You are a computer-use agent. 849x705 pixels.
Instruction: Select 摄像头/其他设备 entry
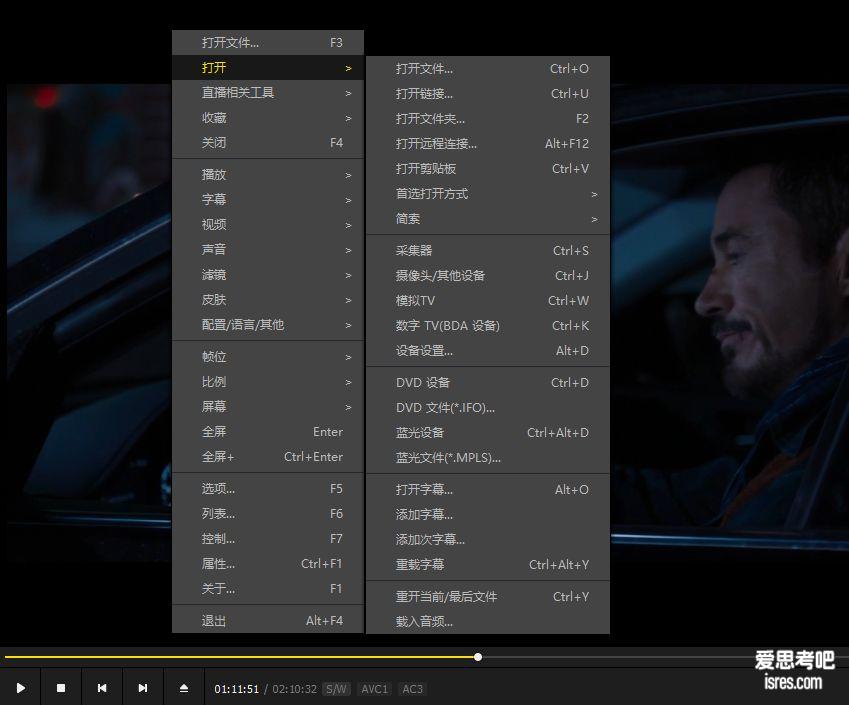point(488,276)
